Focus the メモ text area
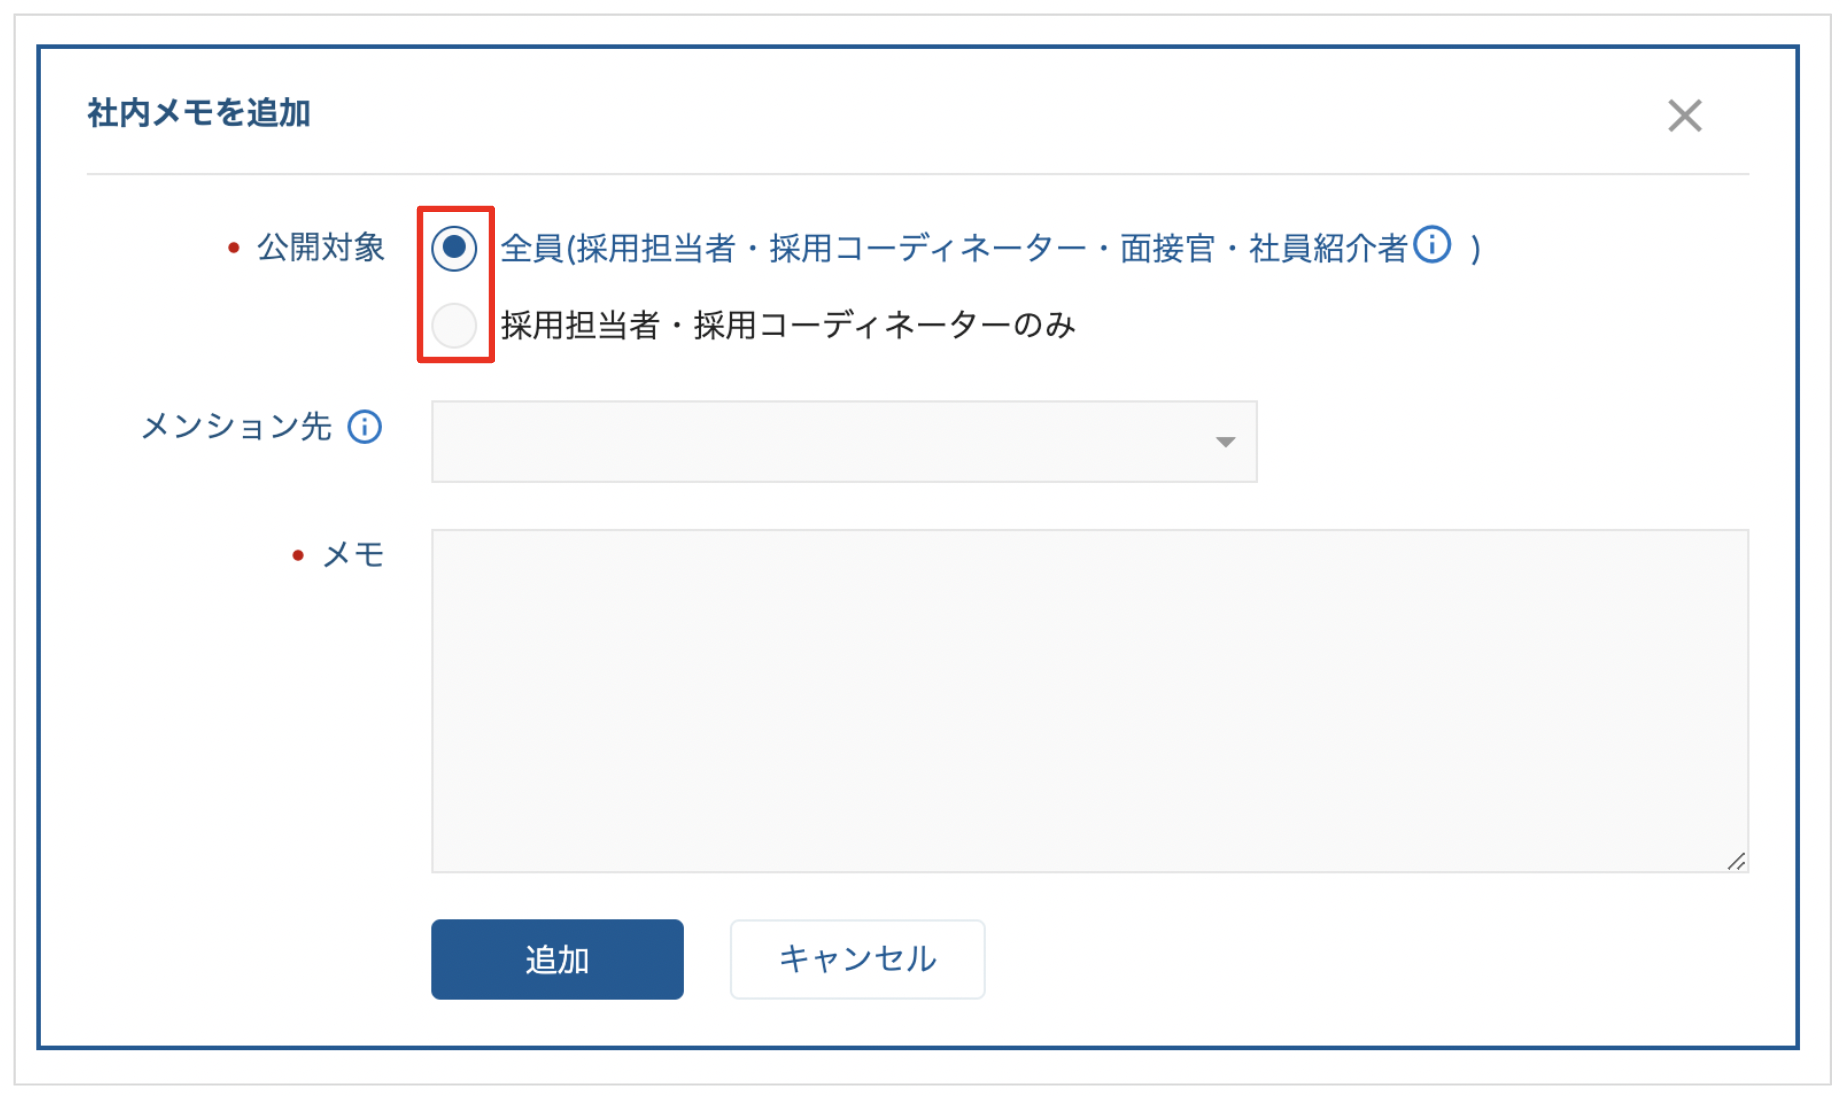This screenshot has width=1842, height=1096. 1090,701
